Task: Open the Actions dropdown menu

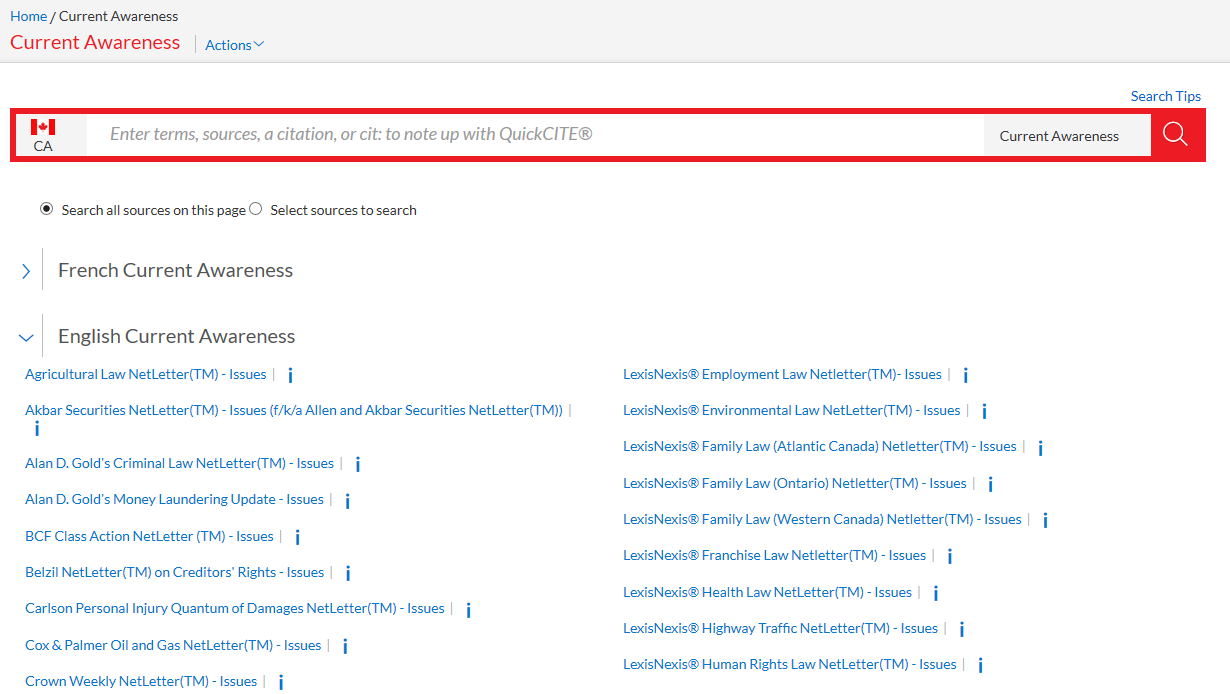Action: point(235,45)
